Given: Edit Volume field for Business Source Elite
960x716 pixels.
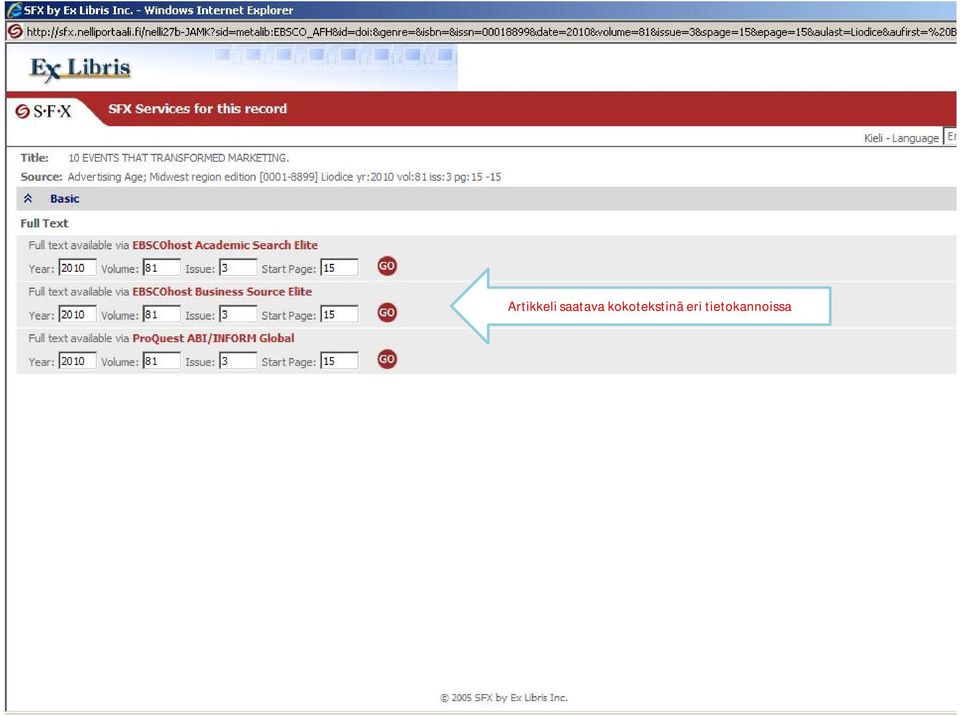Looking at the screenshot, I should tap(162, 314).
